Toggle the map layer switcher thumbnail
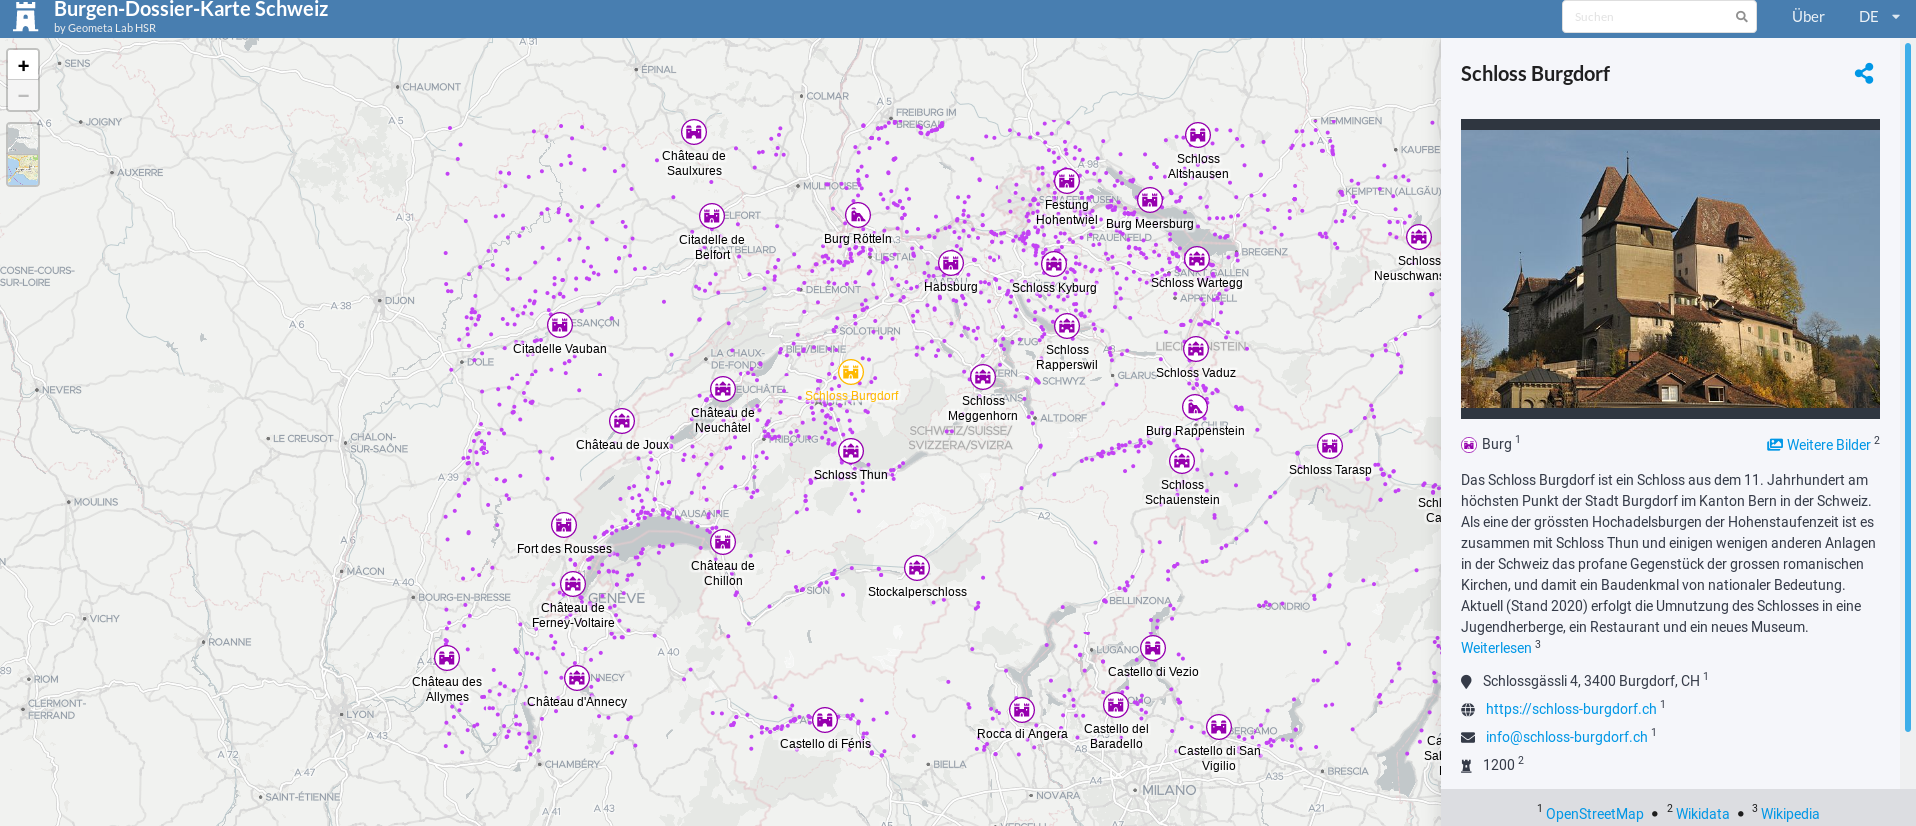Image resolution: width=1916 pixels, height=826 pixels. (x=23, y=155)
